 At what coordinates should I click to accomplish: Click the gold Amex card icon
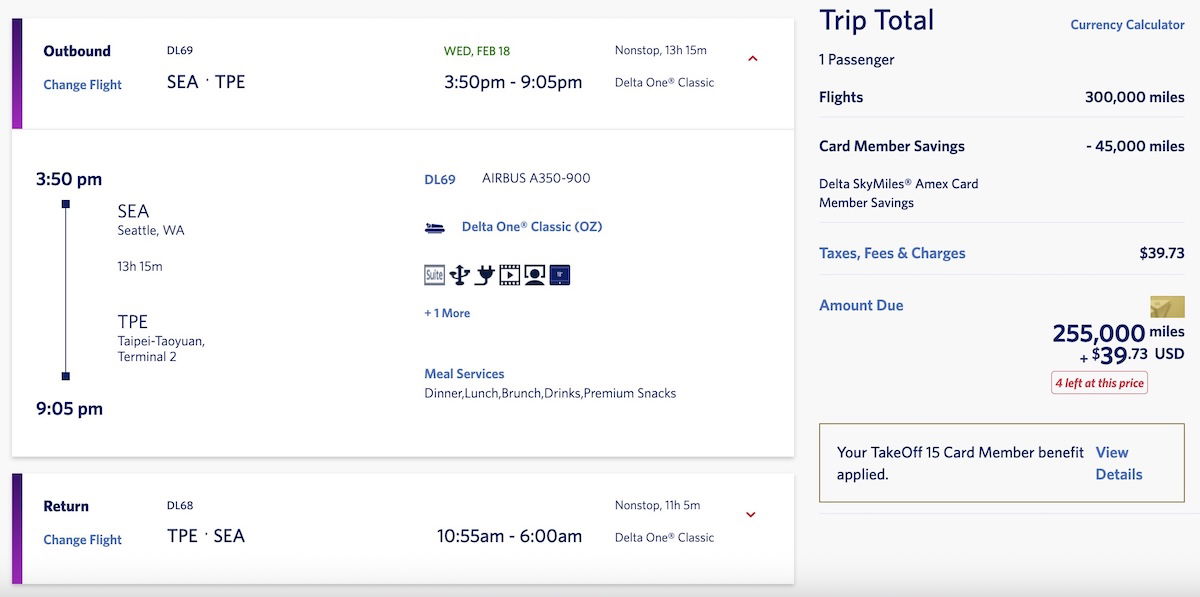[1167, 307]
